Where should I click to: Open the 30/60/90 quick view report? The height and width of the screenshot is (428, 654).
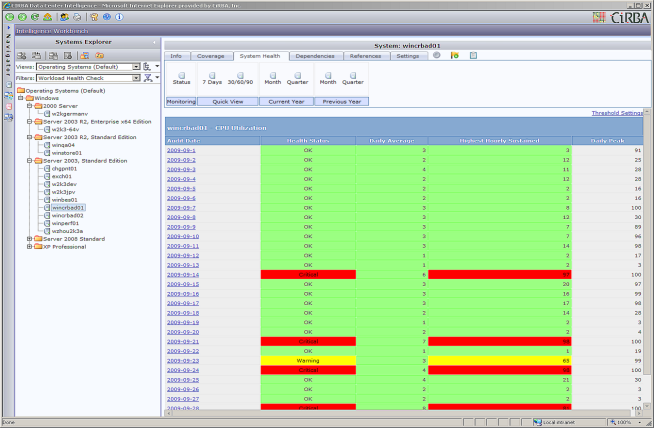pos(240,76)
